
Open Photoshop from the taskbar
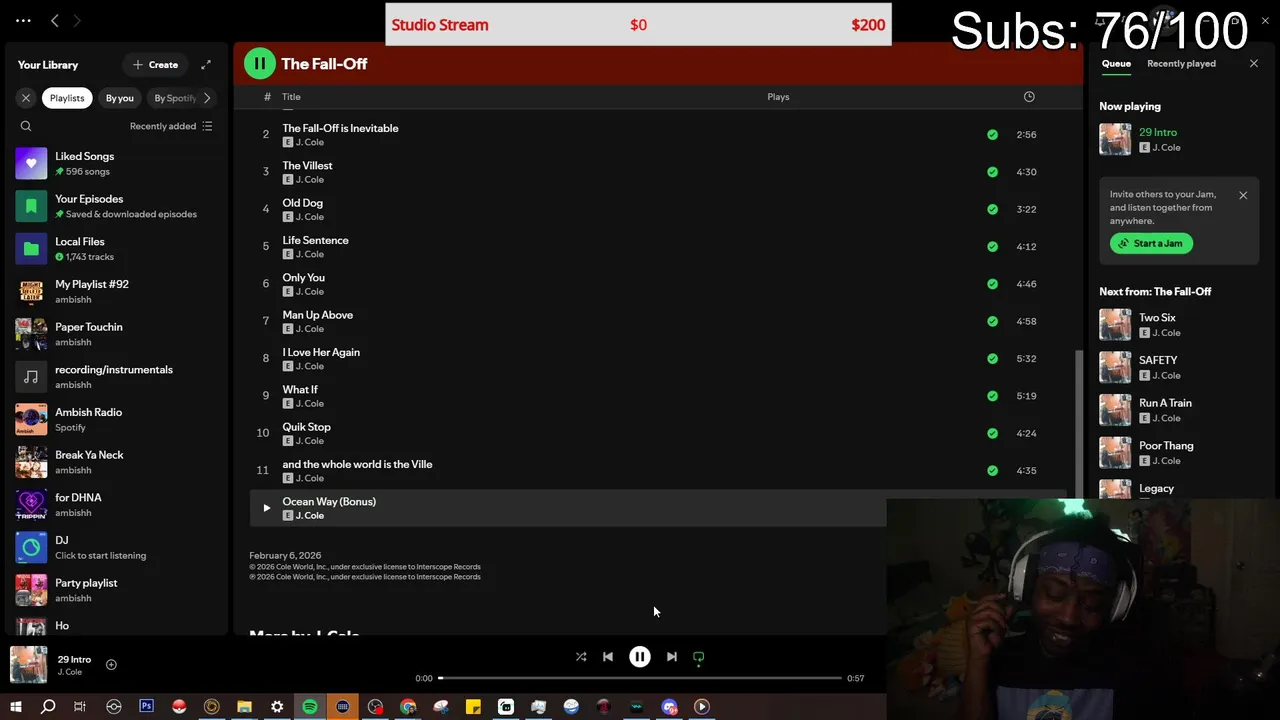[146, 707]
